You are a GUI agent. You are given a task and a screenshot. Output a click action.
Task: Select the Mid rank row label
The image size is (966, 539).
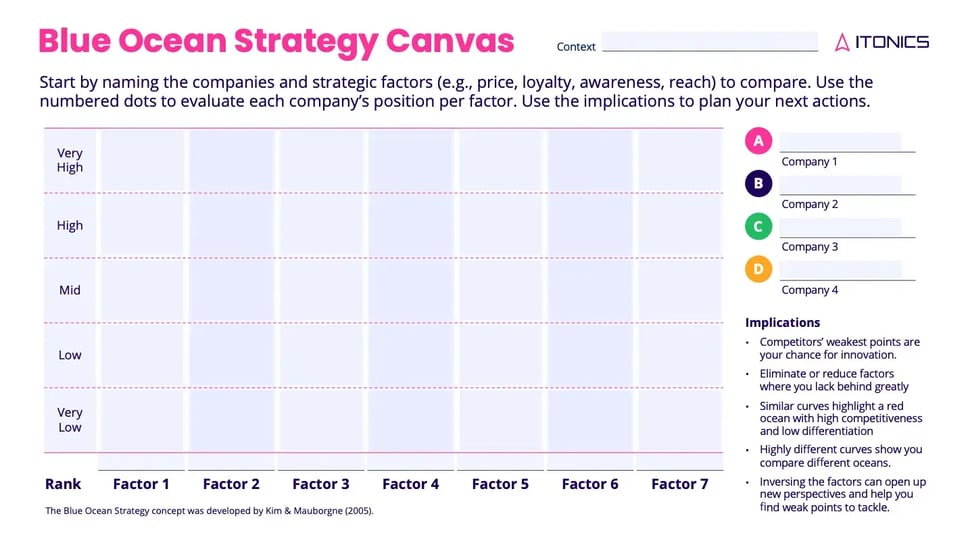70,290
